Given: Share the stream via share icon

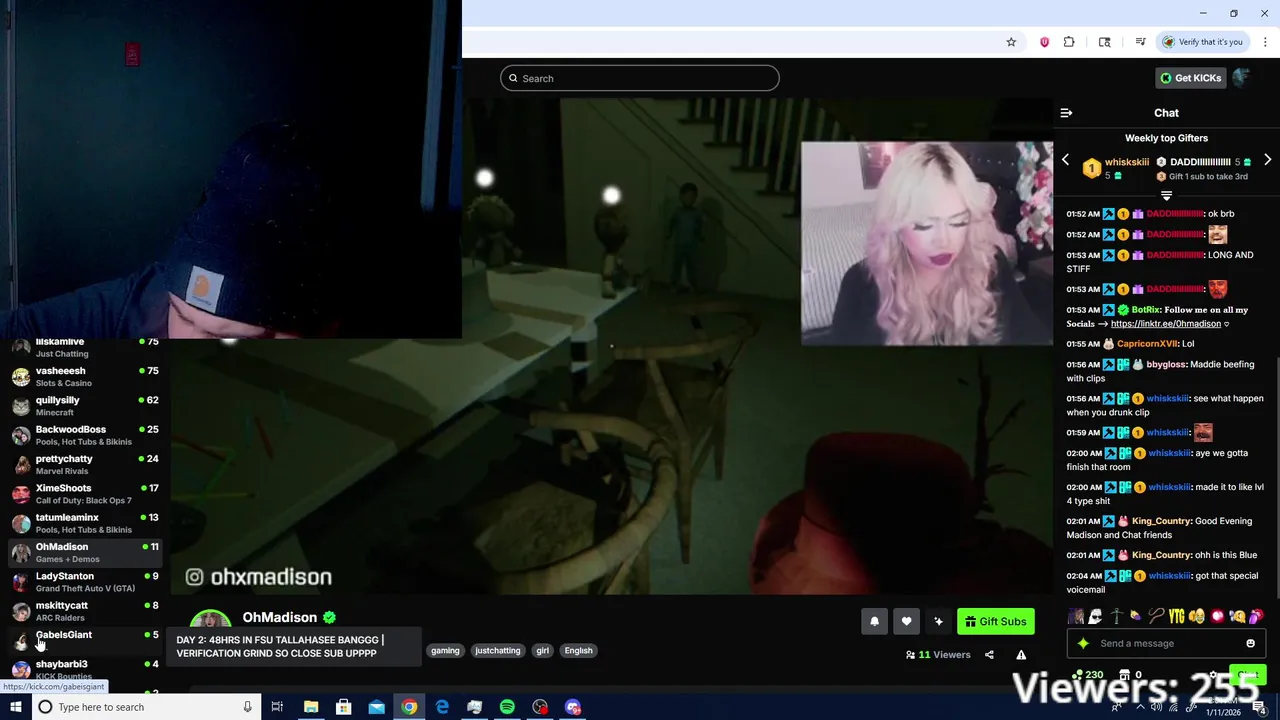Looking at the screenshot, I should point(989,655).
